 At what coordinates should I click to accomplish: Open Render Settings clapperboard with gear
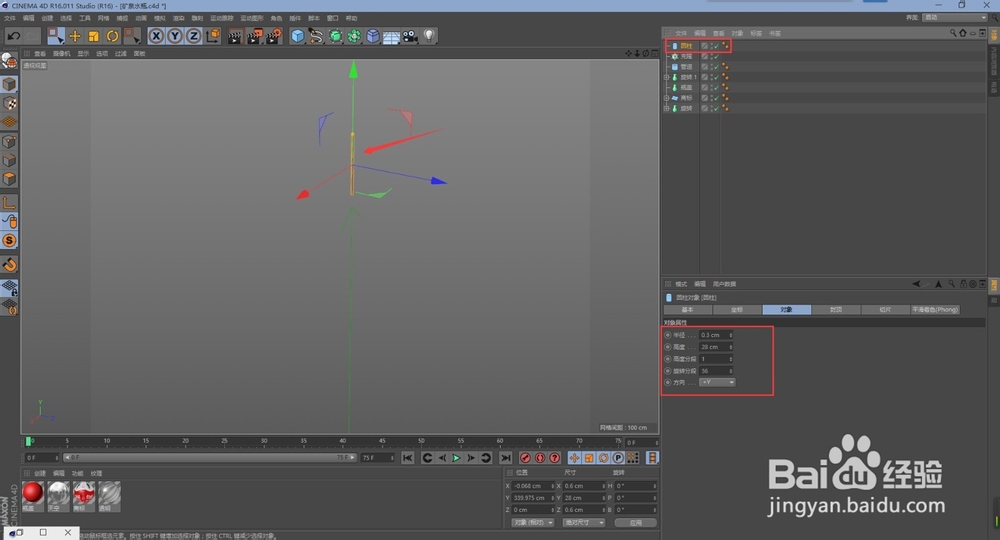[x=274, y=36]
